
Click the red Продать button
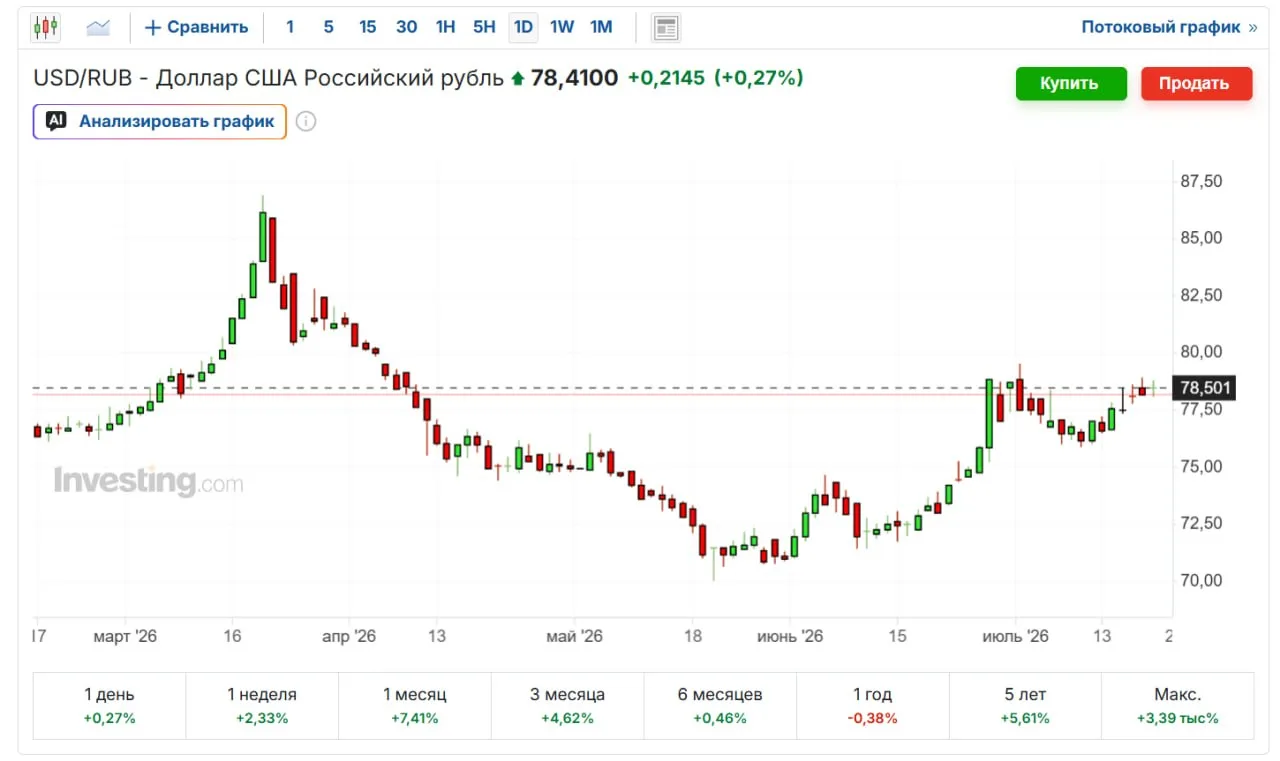click(1195, 83)
